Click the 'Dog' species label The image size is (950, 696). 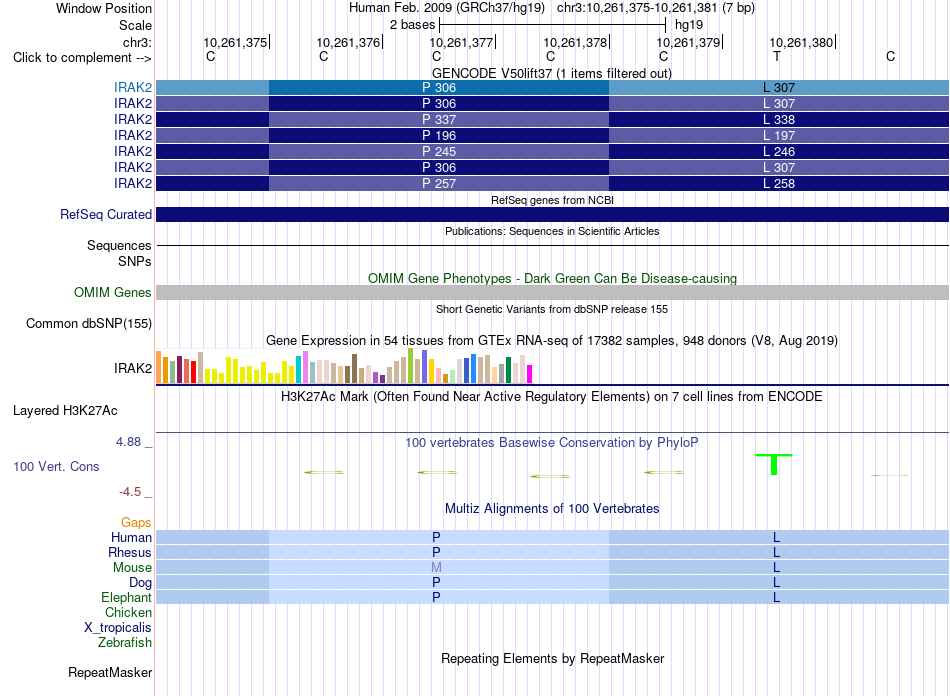pyautogui.click(x=140, y=582)
